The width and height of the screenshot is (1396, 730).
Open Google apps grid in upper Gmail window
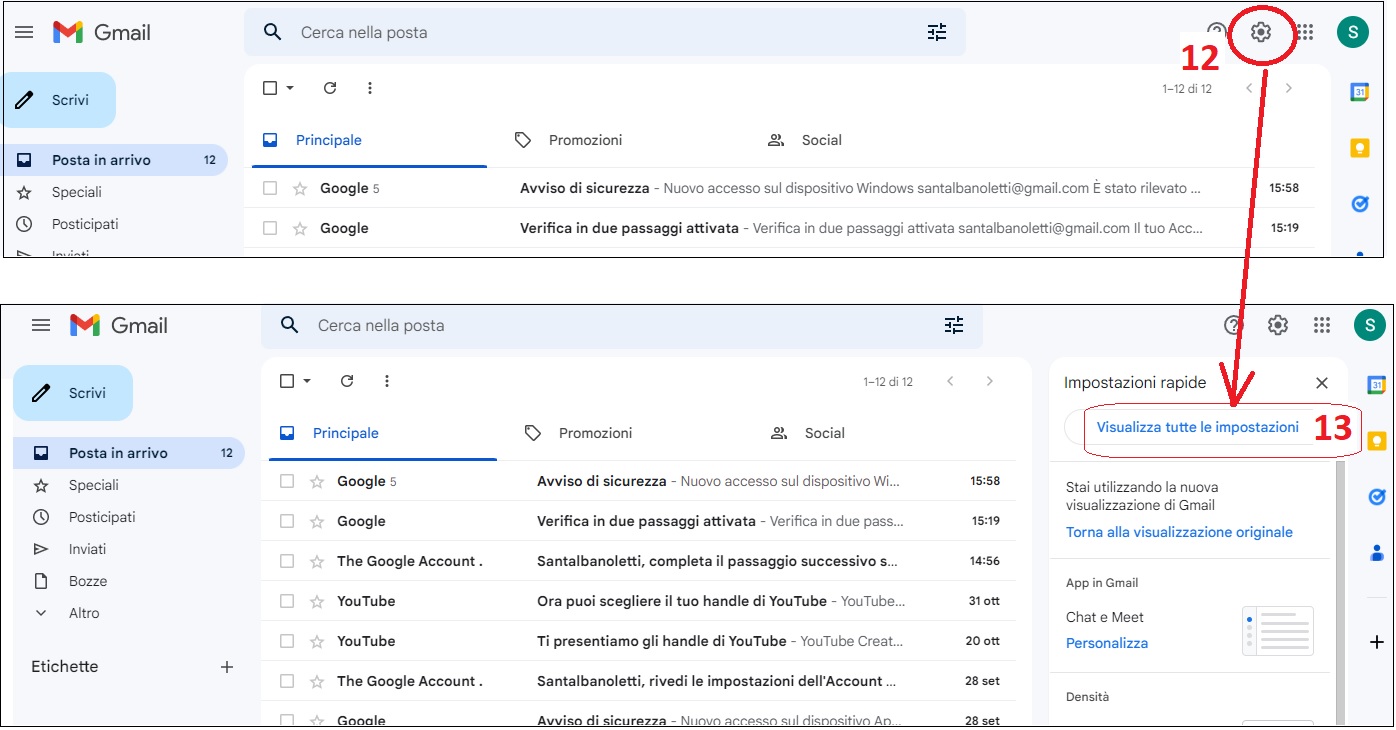1305,32
